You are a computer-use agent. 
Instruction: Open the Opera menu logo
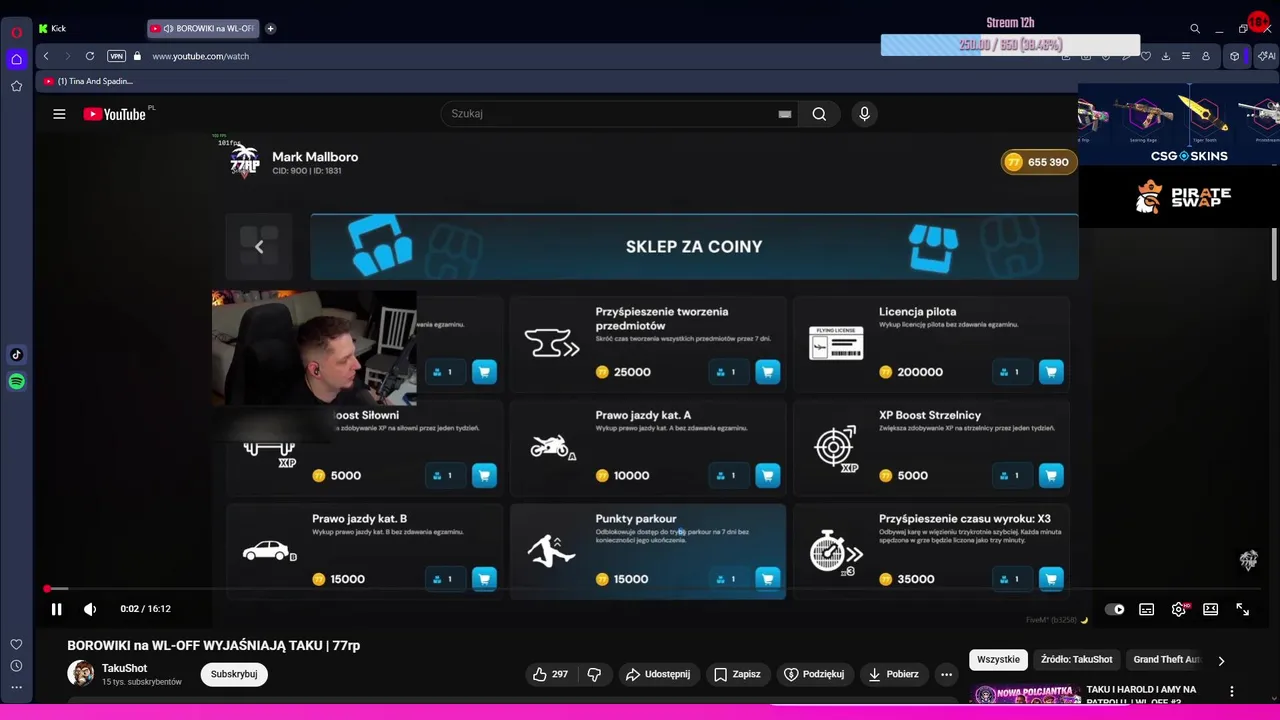click(x=16, y=32)
